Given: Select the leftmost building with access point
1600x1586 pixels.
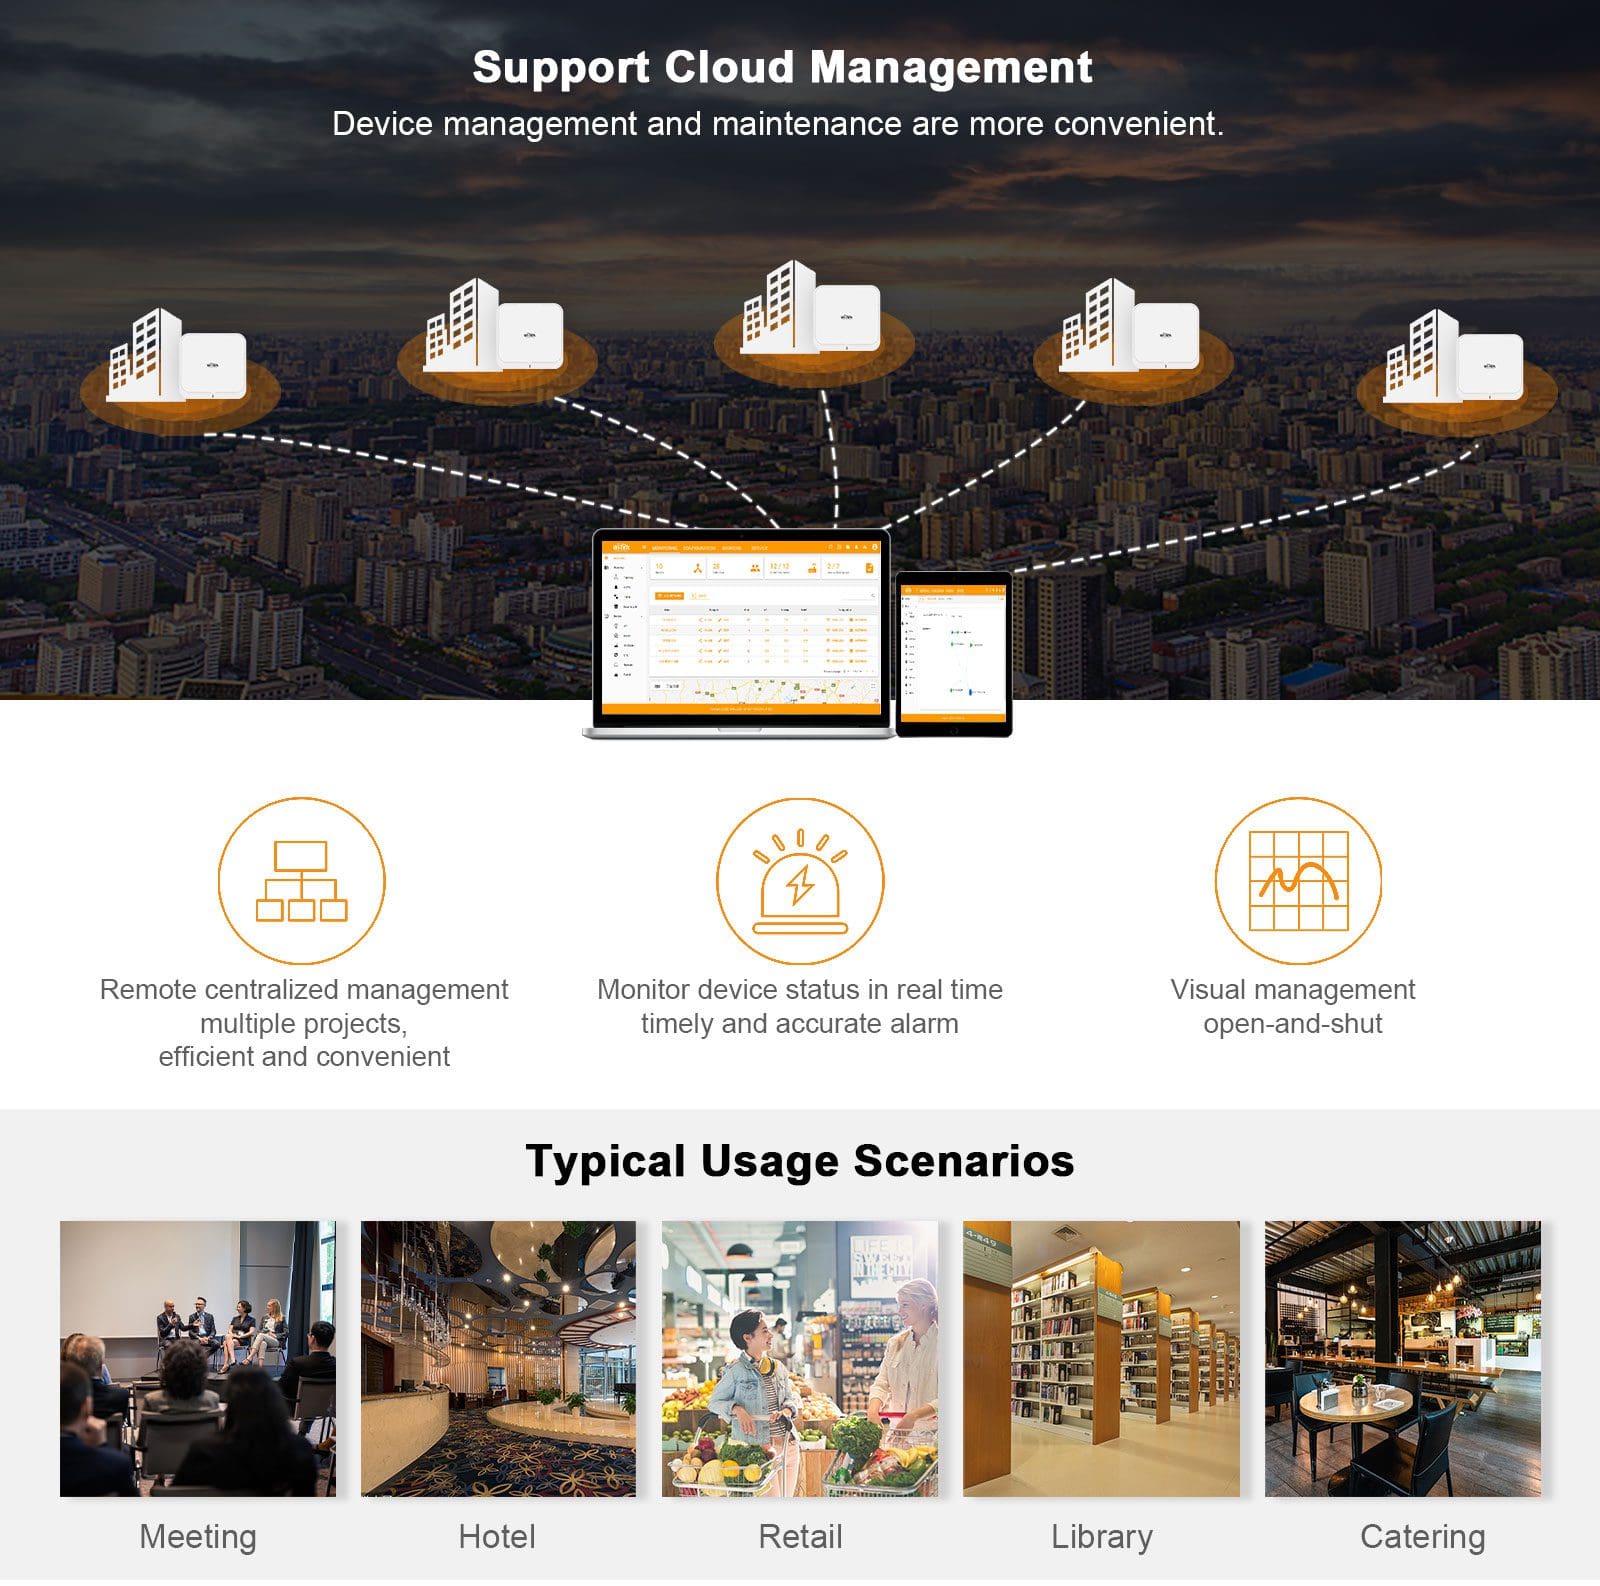Looking at the screenshot, I should (x=177, y=358).
